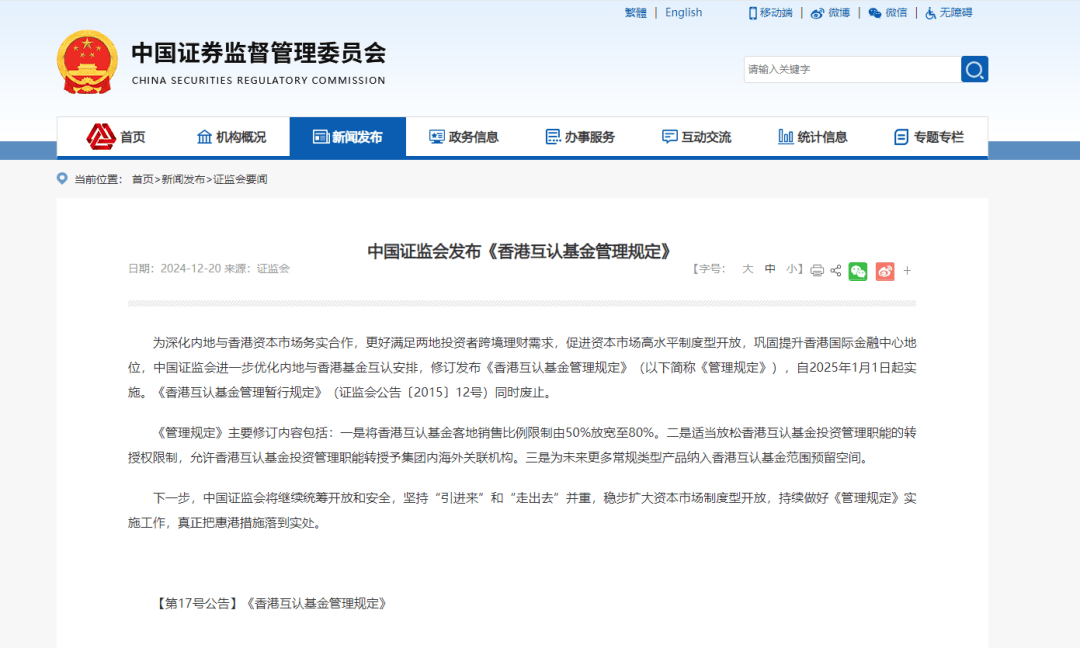Click the 来源：证监会 source text

click(x=257, y=269)
